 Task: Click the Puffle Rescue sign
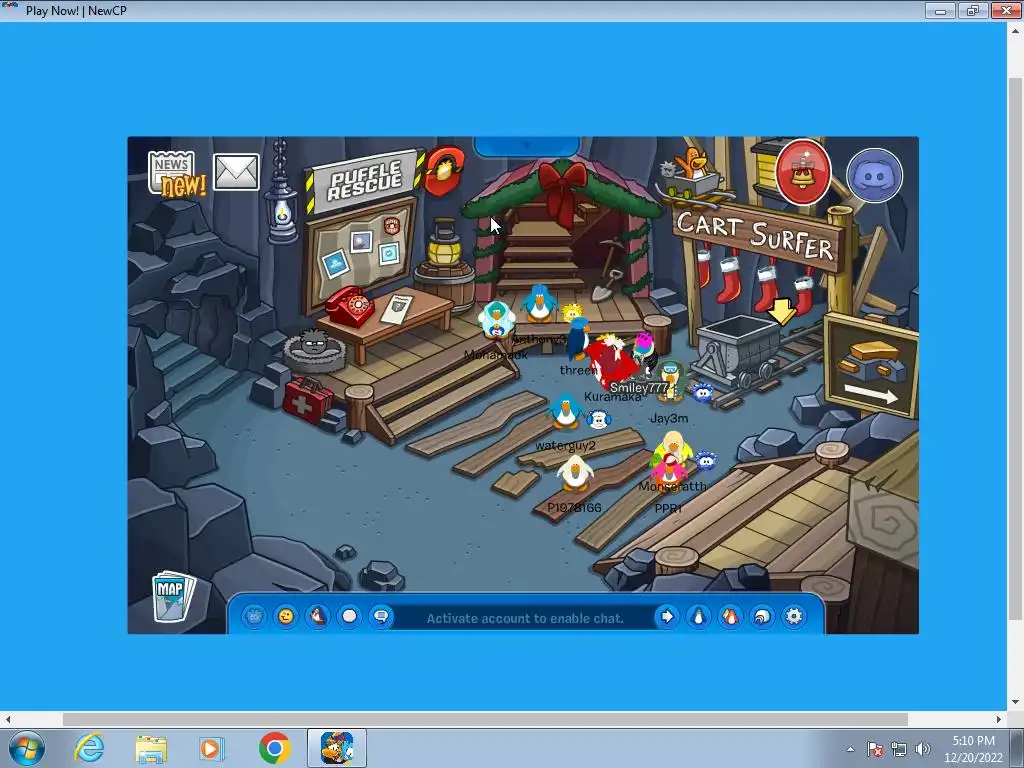[364, 180]
